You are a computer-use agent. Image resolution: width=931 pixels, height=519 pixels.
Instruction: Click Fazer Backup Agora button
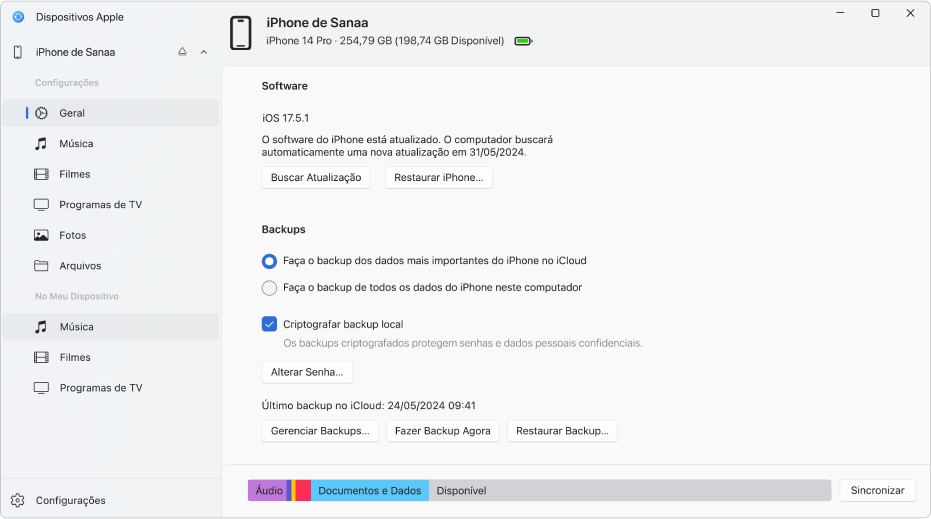(x=443, y=431)
